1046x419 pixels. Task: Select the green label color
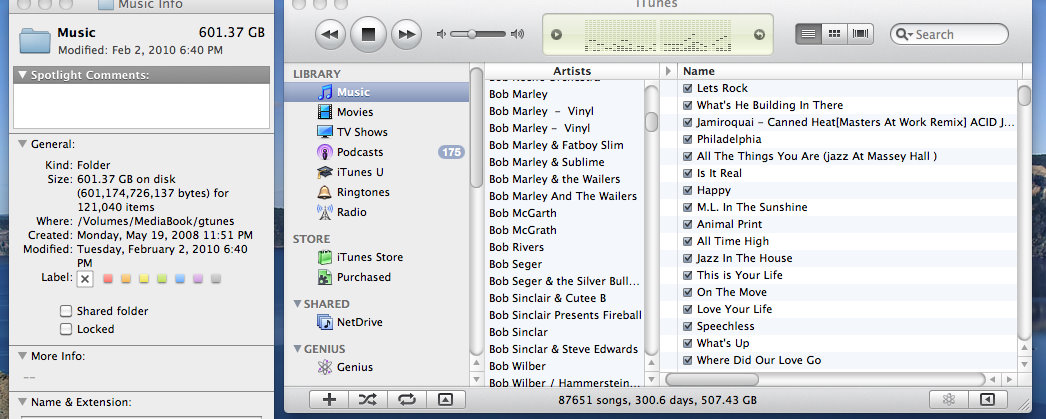point(162,279)
